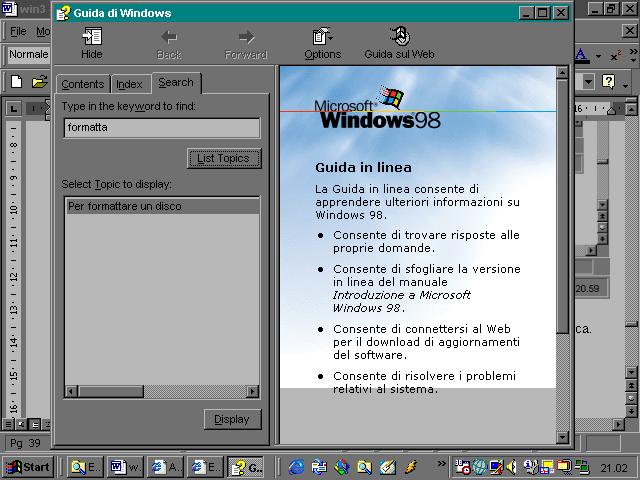
Task: Click the Start button
Action: click(28, 467)
